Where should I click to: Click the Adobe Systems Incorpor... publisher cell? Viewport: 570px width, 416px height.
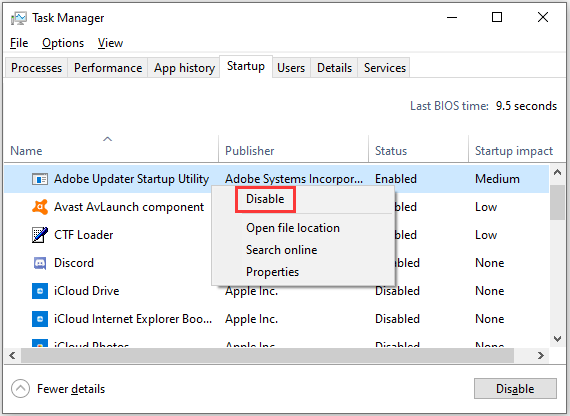[x=294, y=179]
